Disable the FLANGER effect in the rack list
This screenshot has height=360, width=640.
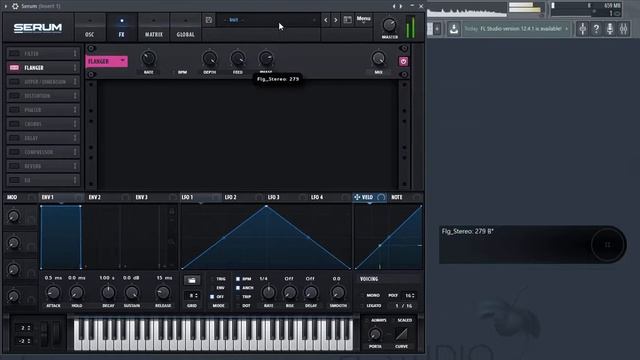tap(14, 68)
